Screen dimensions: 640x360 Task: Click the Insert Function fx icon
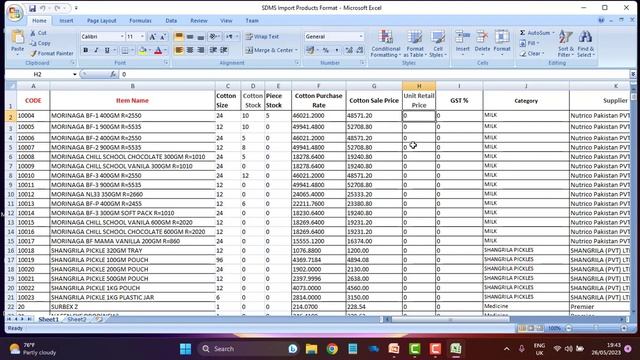(113, 74)
